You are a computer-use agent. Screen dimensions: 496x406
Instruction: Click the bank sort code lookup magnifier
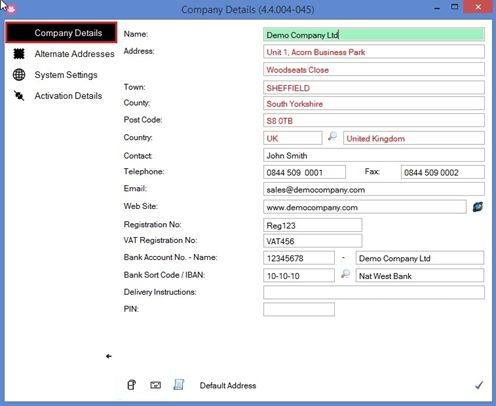click(345, 274)
